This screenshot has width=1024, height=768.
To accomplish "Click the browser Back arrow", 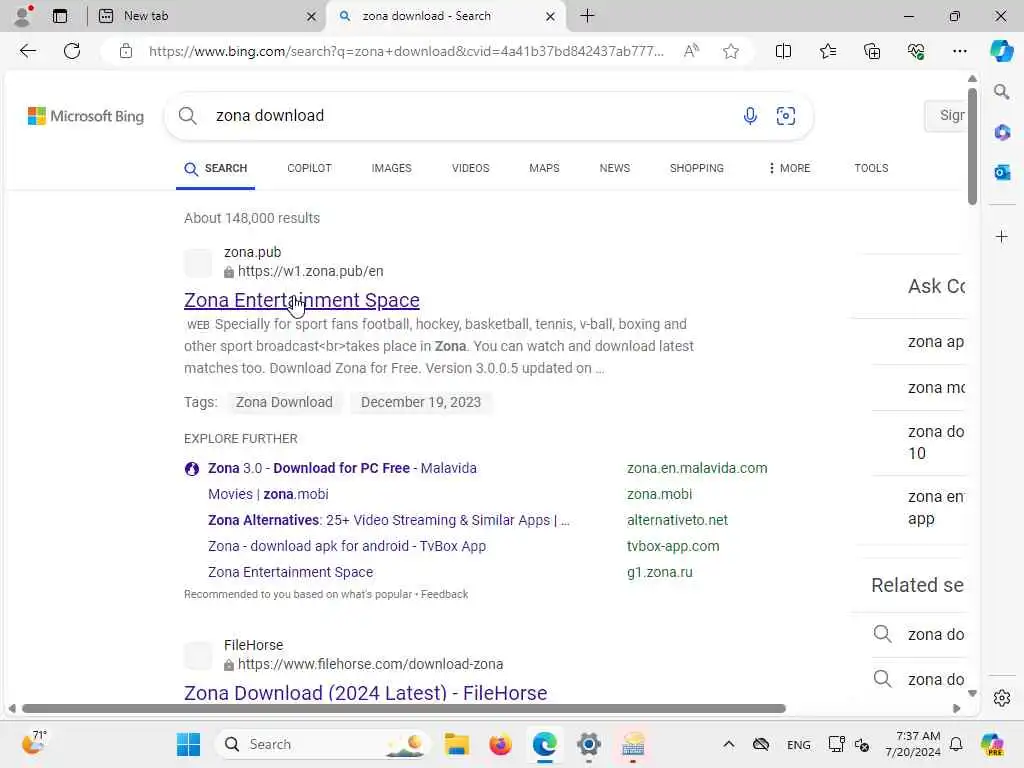I will (27, 51).
